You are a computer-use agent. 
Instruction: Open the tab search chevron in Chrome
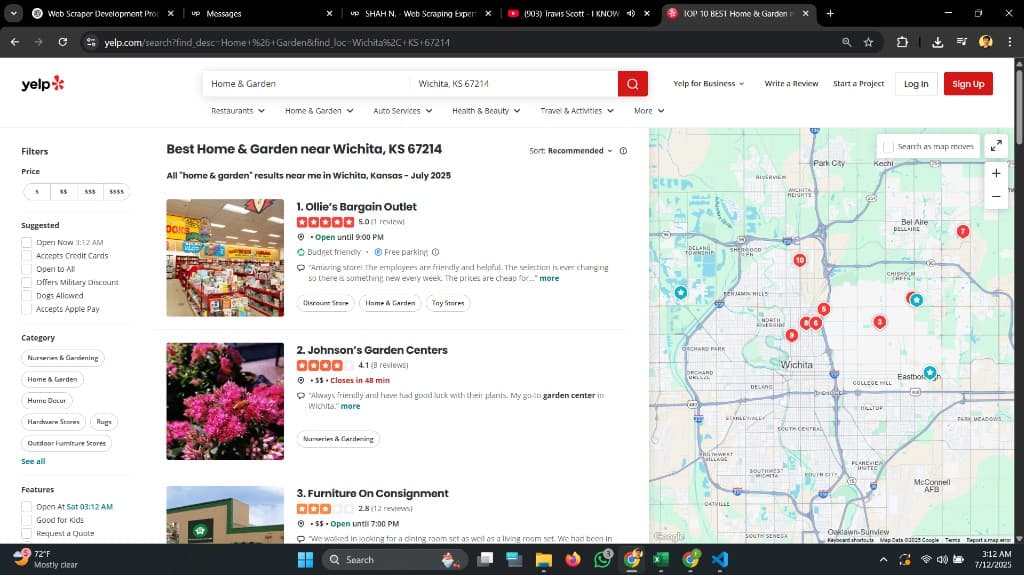click(x=14, y=13)
